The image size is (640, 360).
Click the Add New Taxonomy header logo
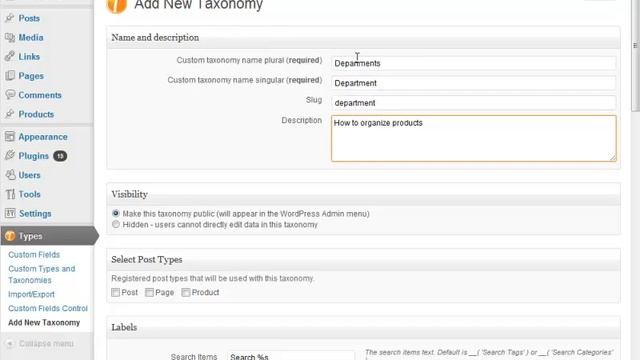[x=117, y=6]
